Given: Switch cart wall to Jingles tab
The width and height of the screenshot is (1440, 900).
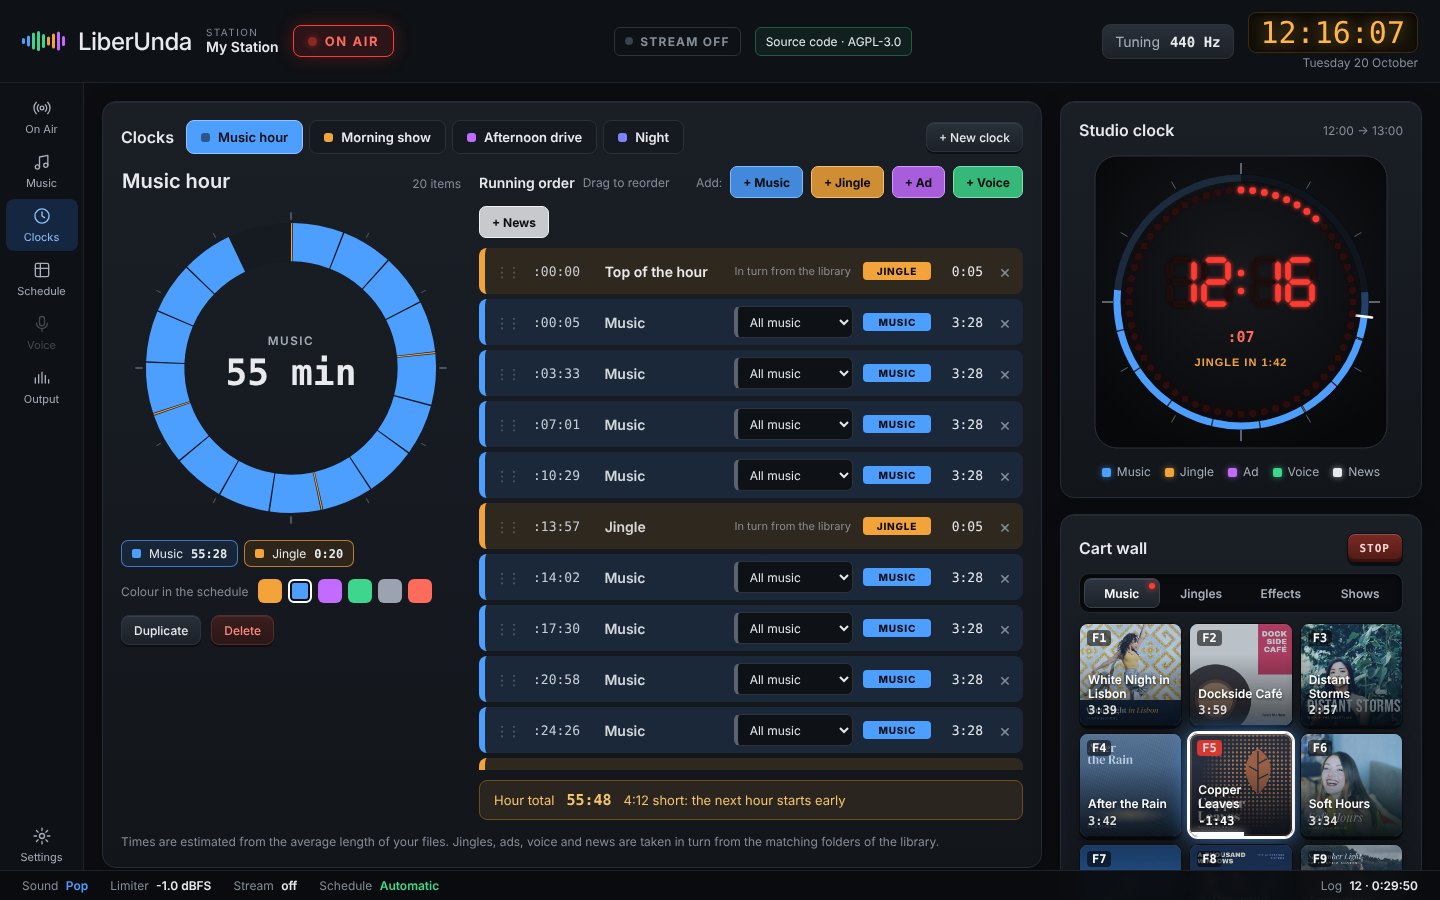Looking at the screenshot, I should (1201, 593).
